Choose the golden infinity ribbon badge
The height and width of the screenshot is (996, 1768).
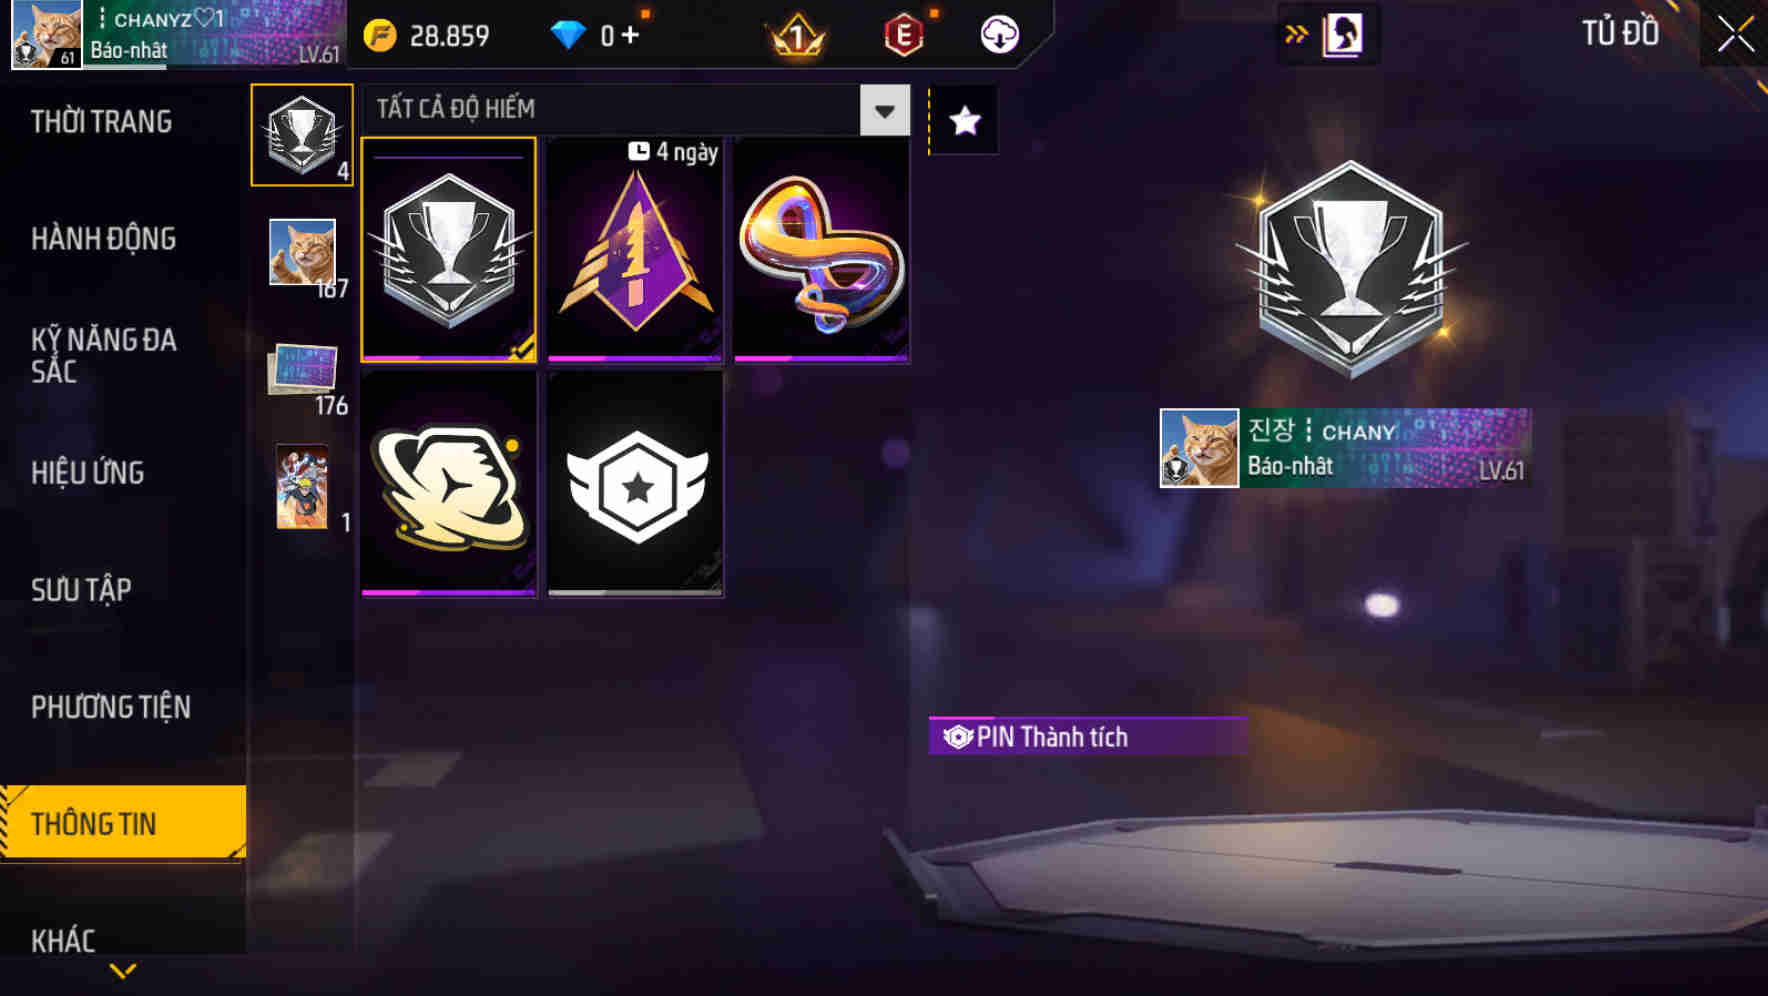tap(821, 250)
